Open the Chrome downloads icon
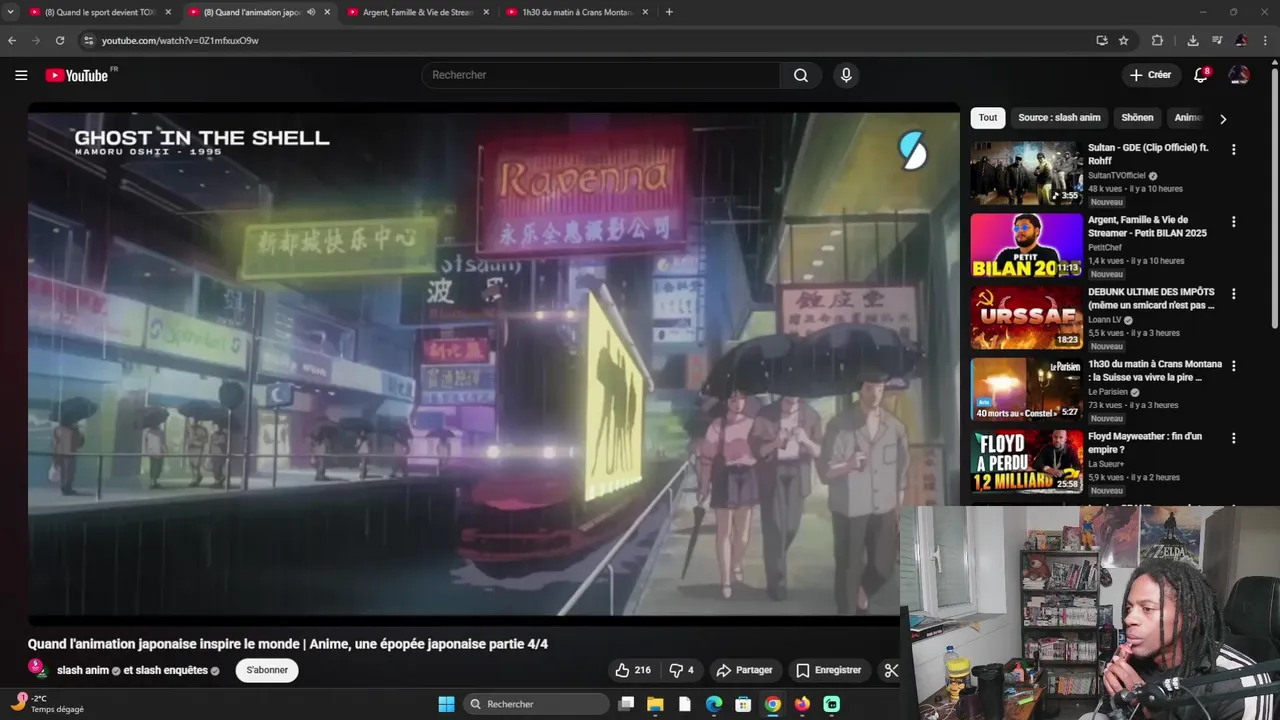 point(1193,40)
